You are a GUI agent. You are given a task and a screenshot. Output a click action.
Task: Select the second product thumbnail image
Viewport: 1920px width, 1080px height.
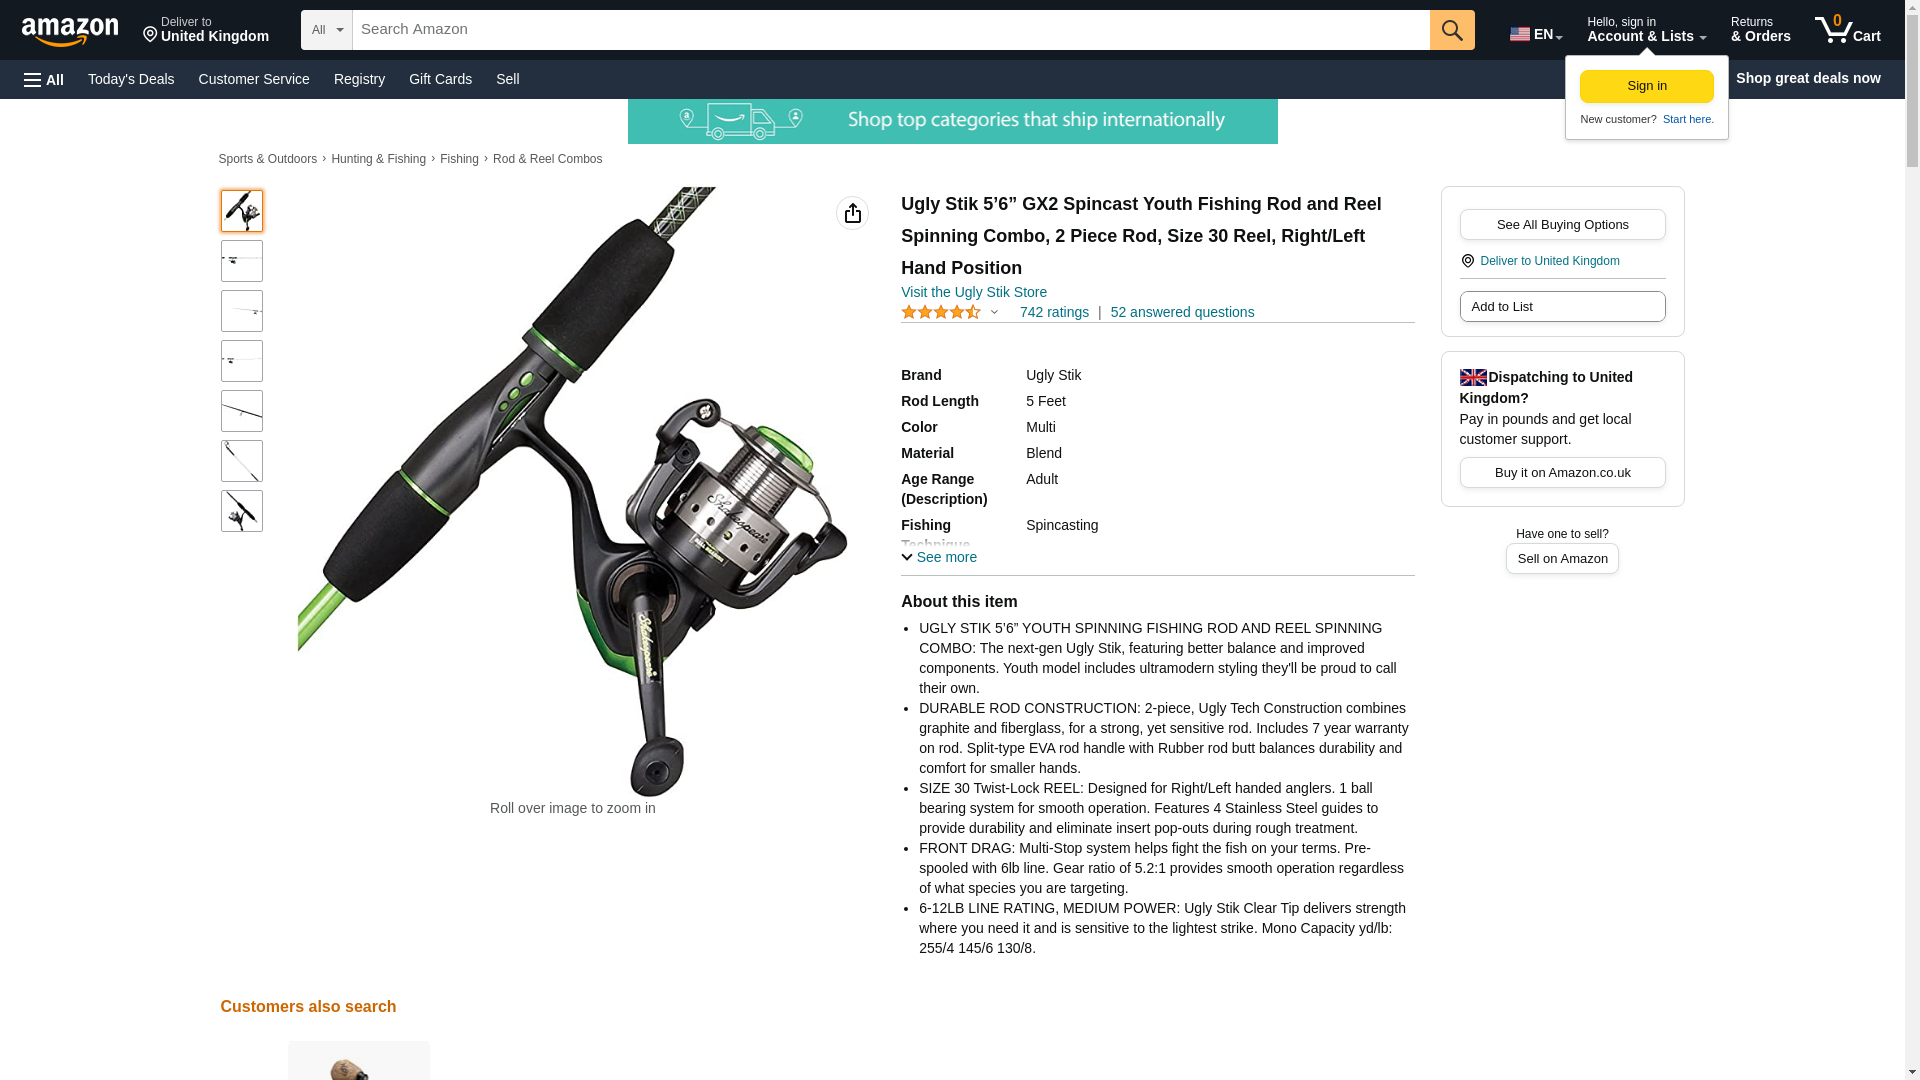pyautogui.click(x=241, y=261)
